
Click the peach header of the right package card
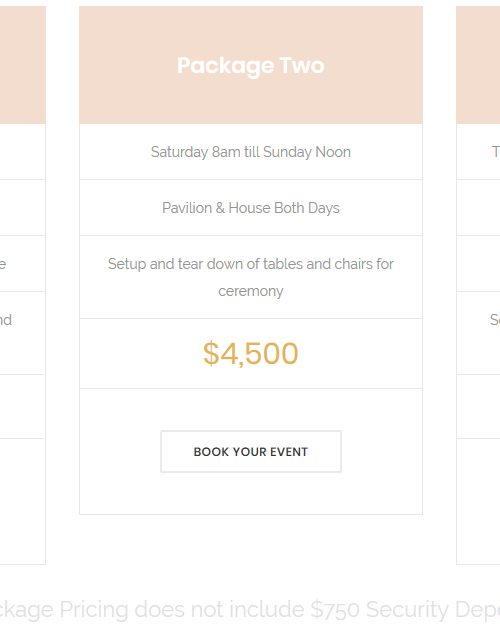point(478,65)
